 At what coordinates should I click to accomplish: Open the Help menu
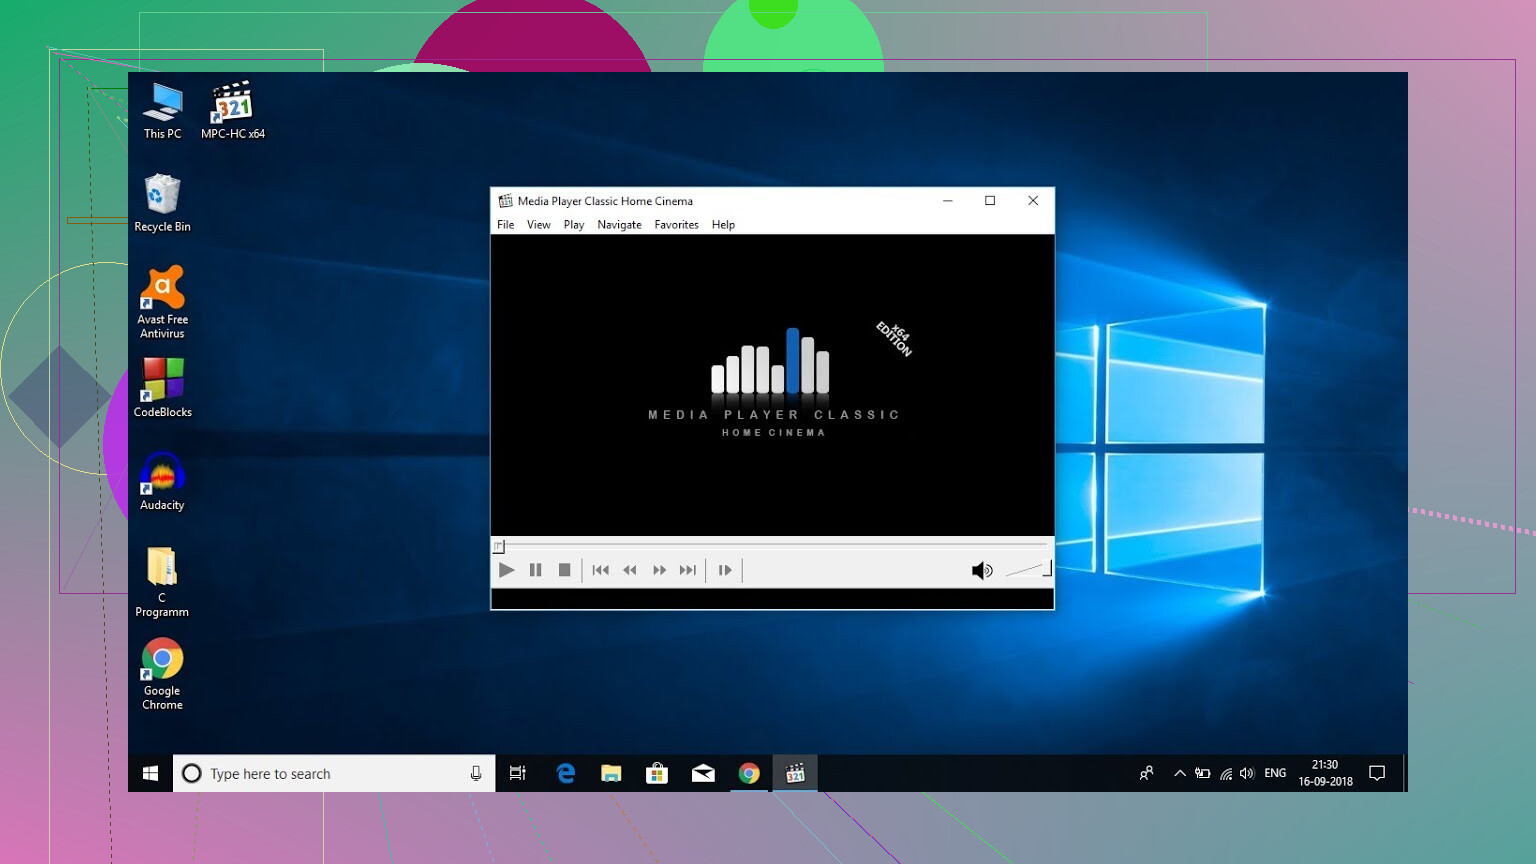click(x=723, y=225)
